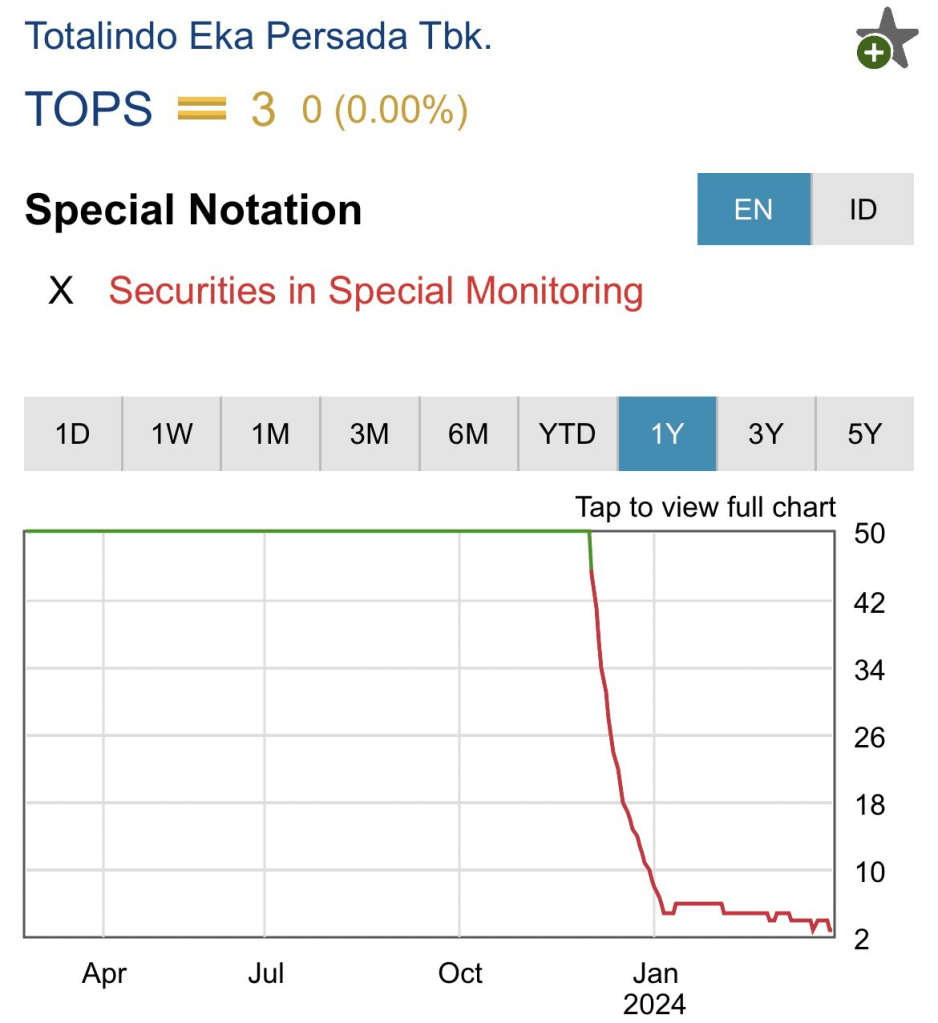Open Securities in Special Monitoring notation

tap(375, 291)
